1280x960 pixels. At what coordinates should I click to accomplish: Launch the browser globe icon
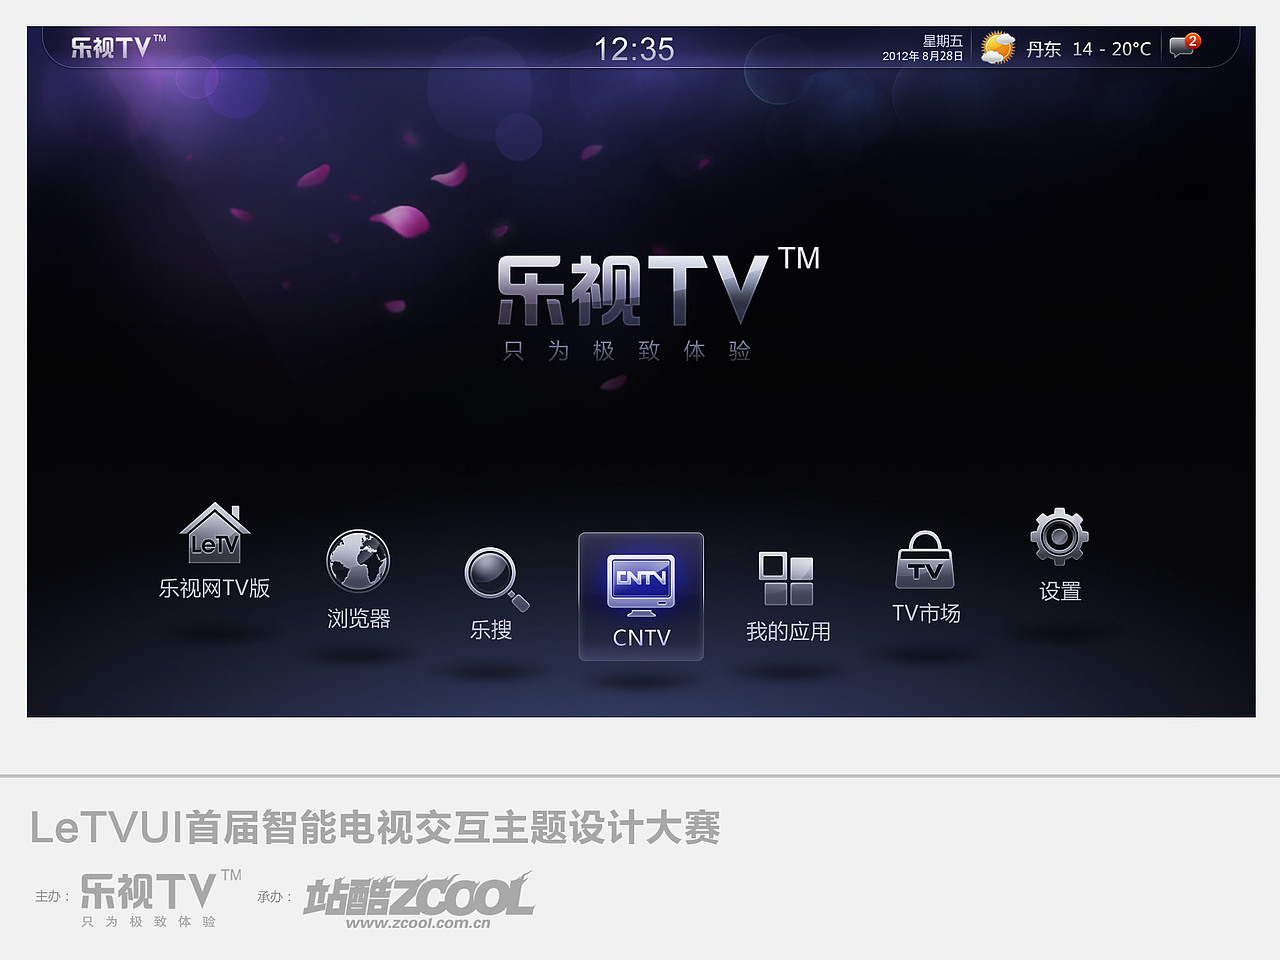358,561
